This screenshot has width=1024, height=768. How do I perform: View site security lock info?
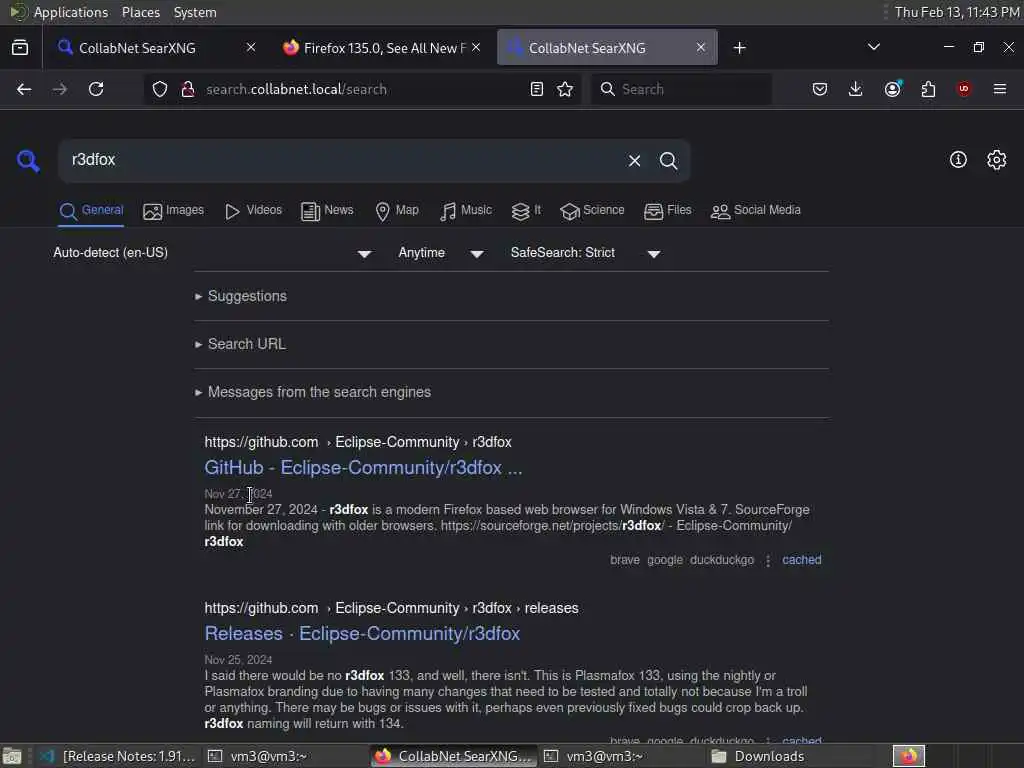(188, 89)
